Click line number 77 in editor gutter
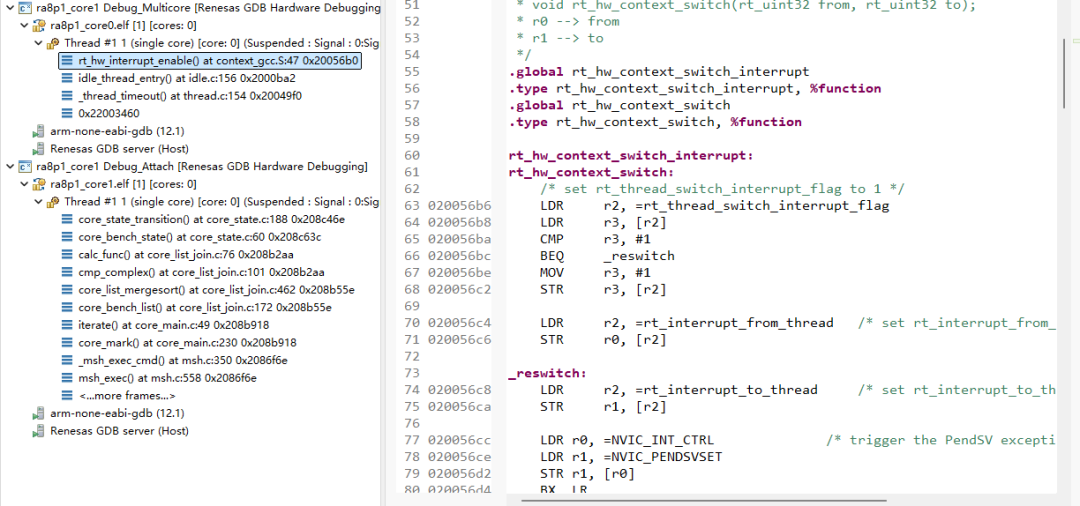The height and width of the screenshot is (506, 1080). tap(412, 440)
